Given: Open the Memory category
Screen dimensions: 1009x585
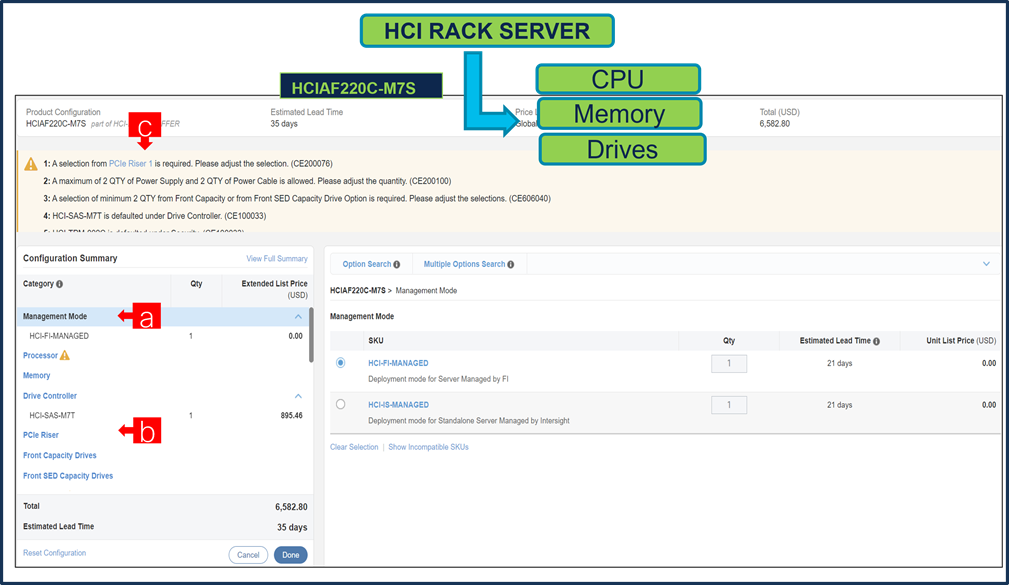Looking at the screenshot, I should [37, 376].
